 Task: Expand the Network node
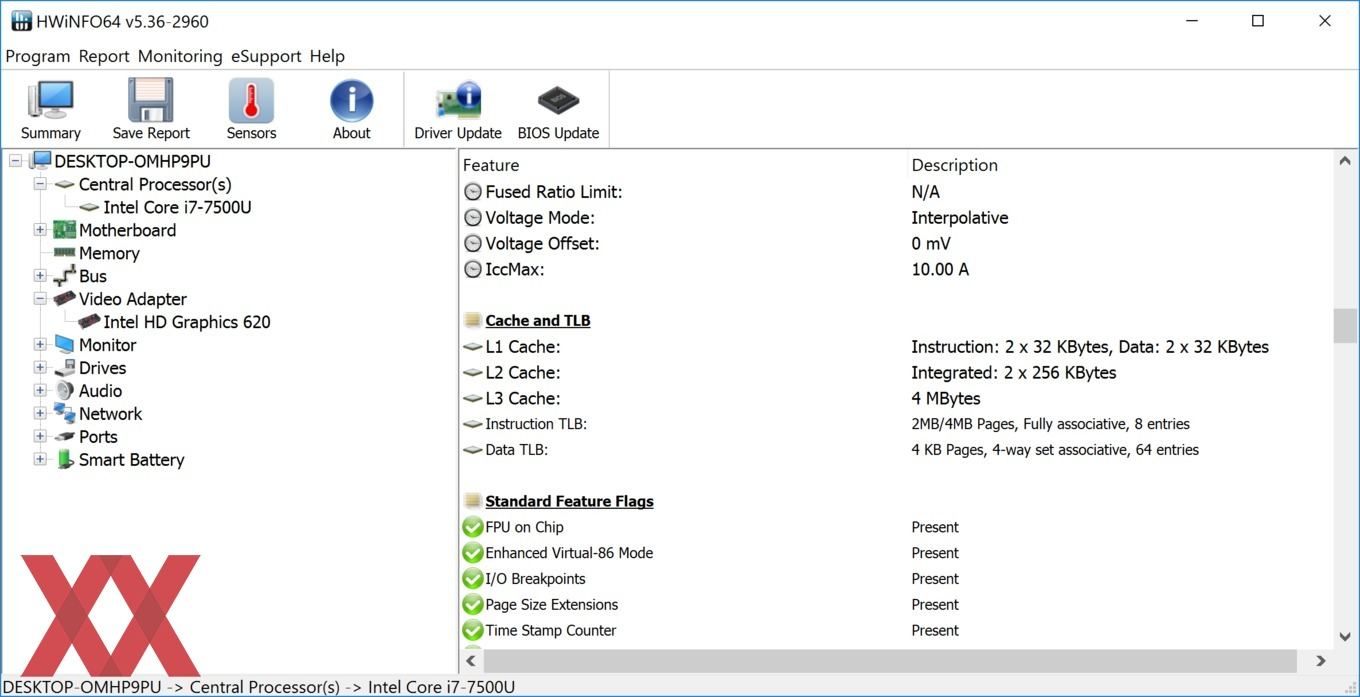(x=40, y=414)
